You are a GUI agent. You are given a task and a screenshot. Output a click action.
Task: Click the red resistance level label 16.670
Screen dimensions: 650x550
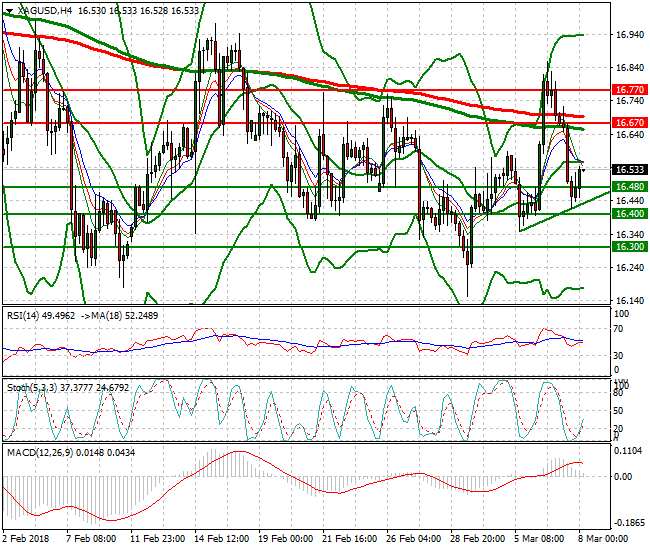(630, 123)
